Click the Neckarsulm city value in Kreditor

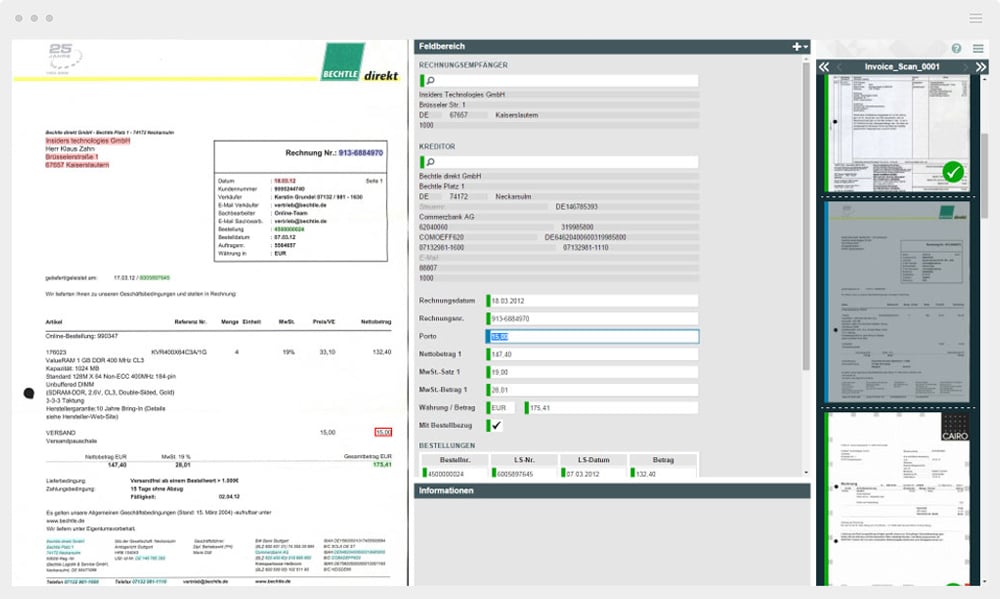(x=513, y=196)
